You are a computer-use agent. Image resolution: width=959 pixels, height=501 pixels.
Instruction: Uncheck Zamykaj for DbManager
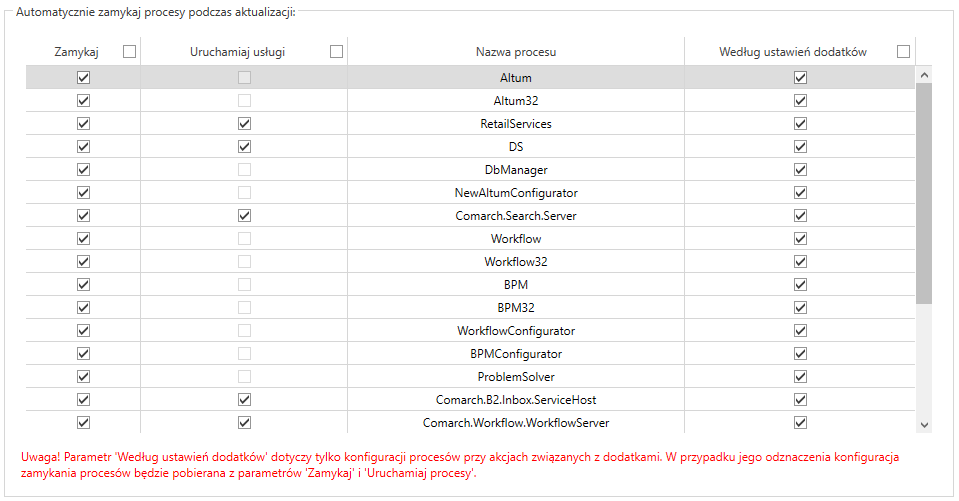point(83,169)
